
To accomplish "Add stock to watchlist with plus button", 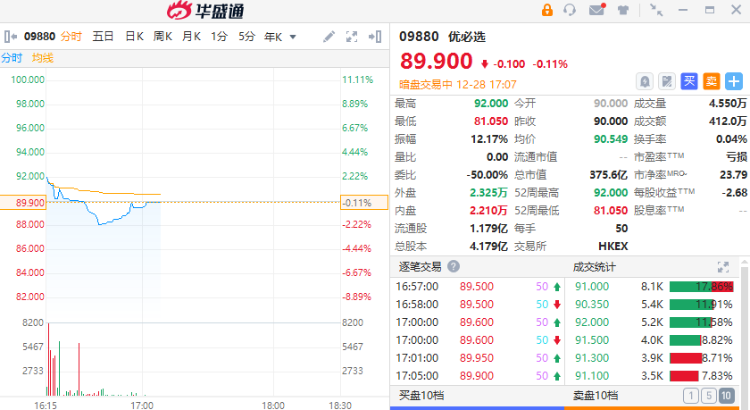I will 734,81.
